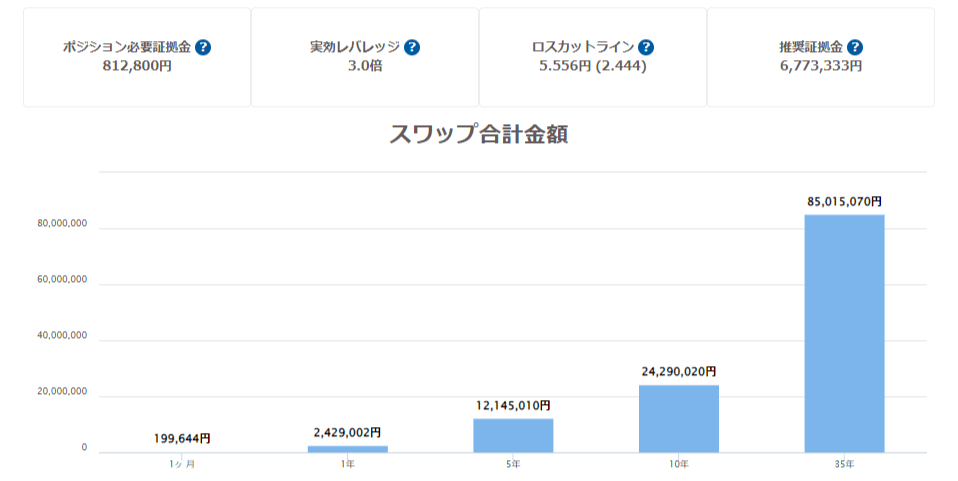Show help for 推奨証拠金 via its icon
The width and height of the screenshot is (958, 481).
click(x=855, y=47)
